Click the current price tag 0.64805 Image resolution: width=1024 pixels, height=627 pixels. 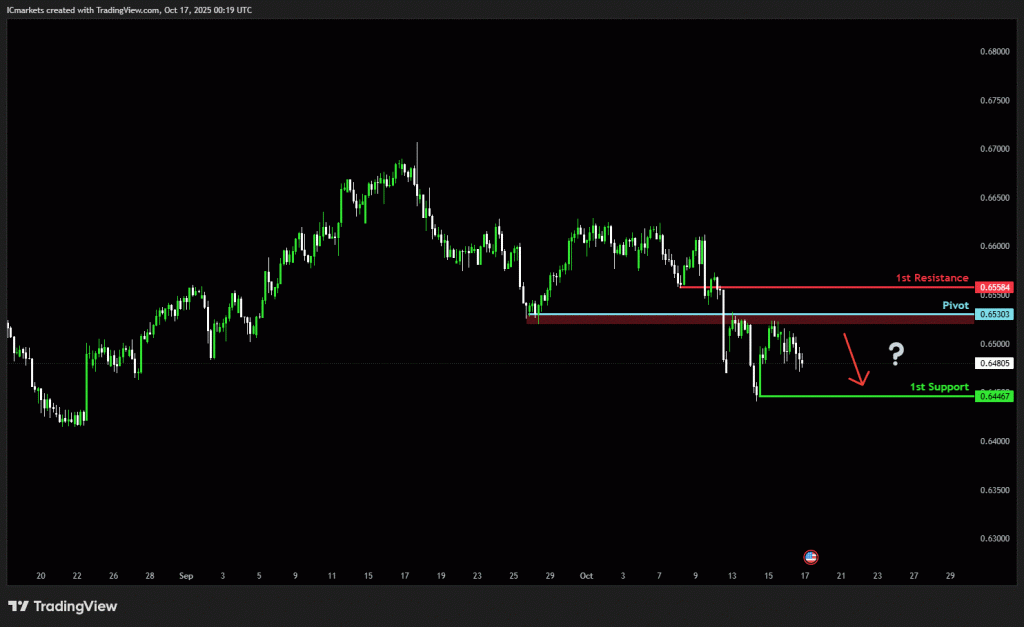pyautogui.click(x=996, y=364)
